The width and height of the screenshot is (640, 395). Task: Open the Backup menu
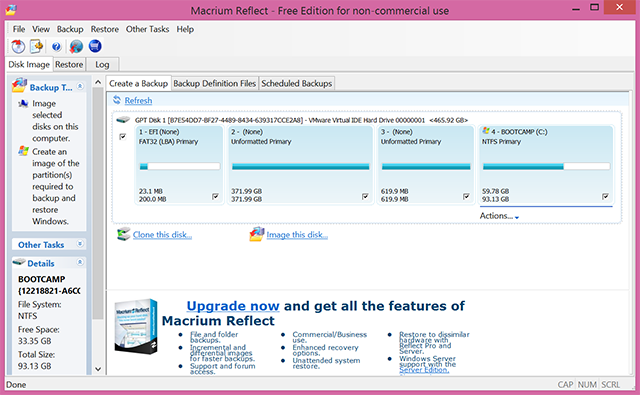coord(70,29)
